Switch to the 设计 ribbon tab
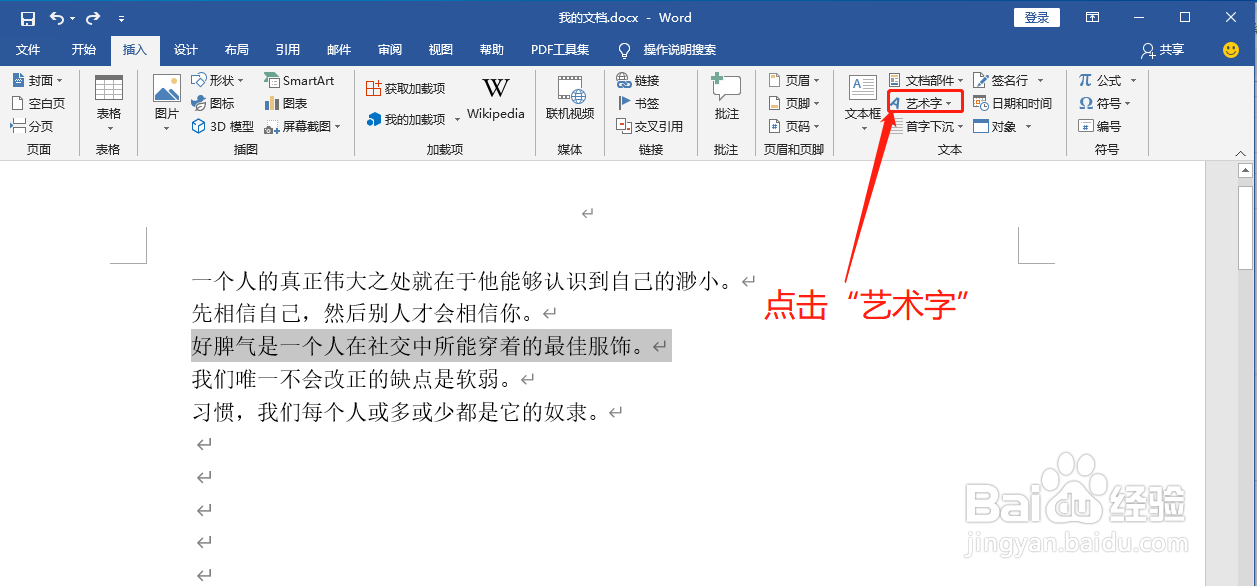 (185, 50)
